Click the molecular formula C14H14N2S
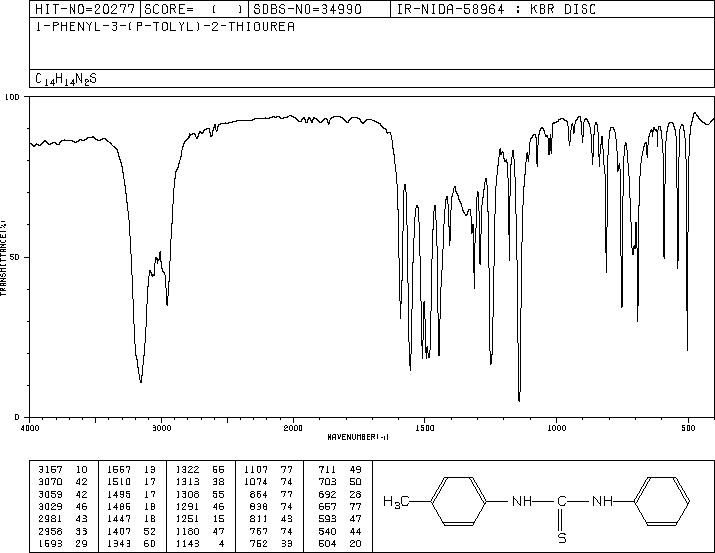 pyautogui.click(x=66, y=78)
